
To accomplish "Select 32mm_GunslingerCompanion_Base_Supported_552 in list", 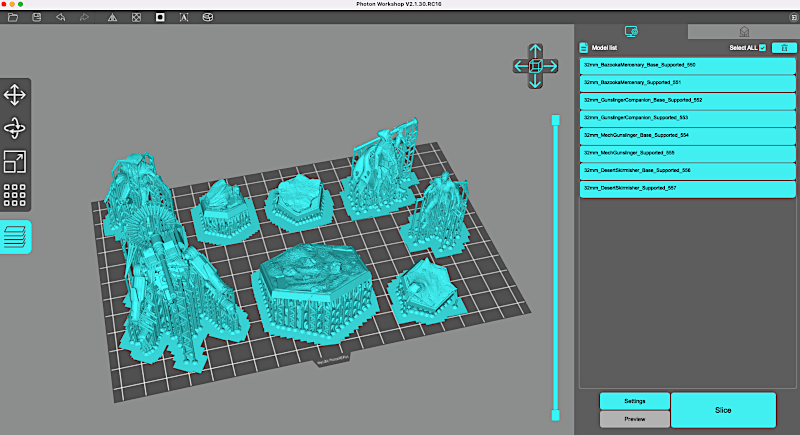I will coord(688,100).
